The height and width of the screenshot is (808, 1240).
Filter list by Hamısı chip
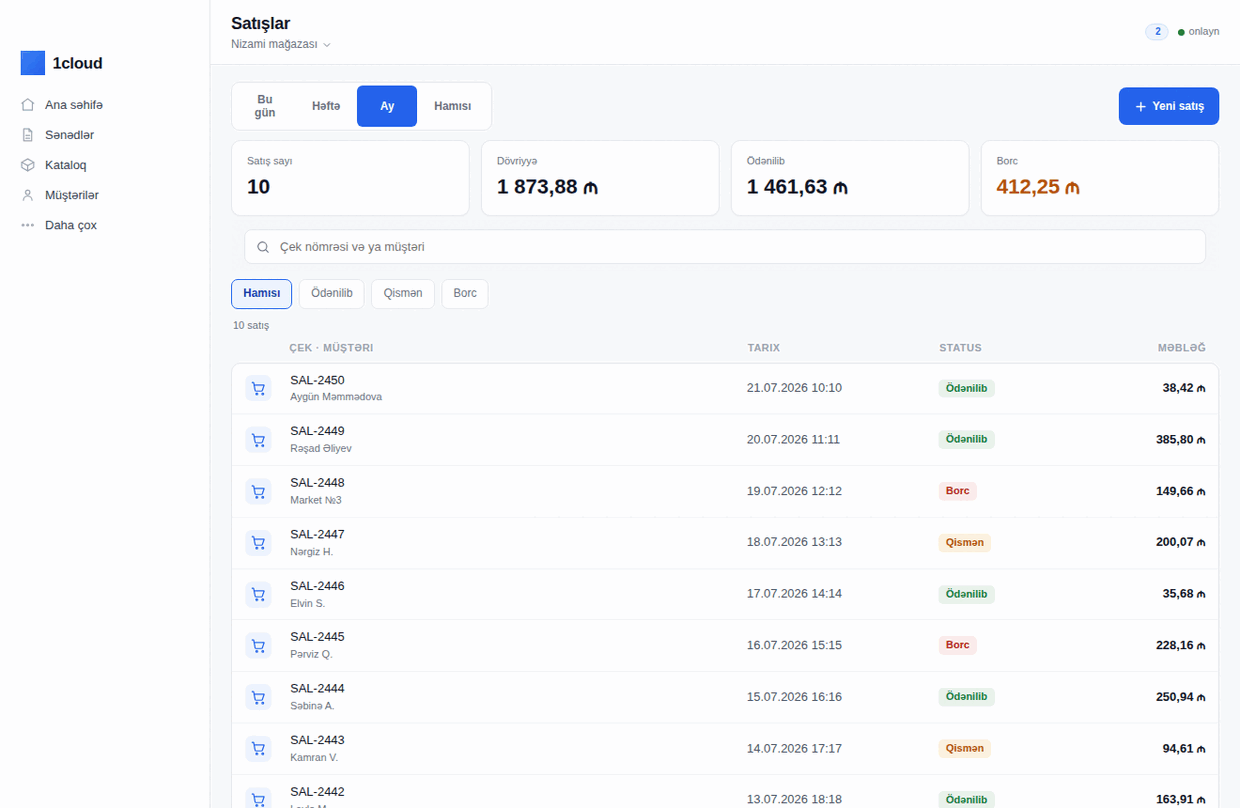tap(262, 294)
